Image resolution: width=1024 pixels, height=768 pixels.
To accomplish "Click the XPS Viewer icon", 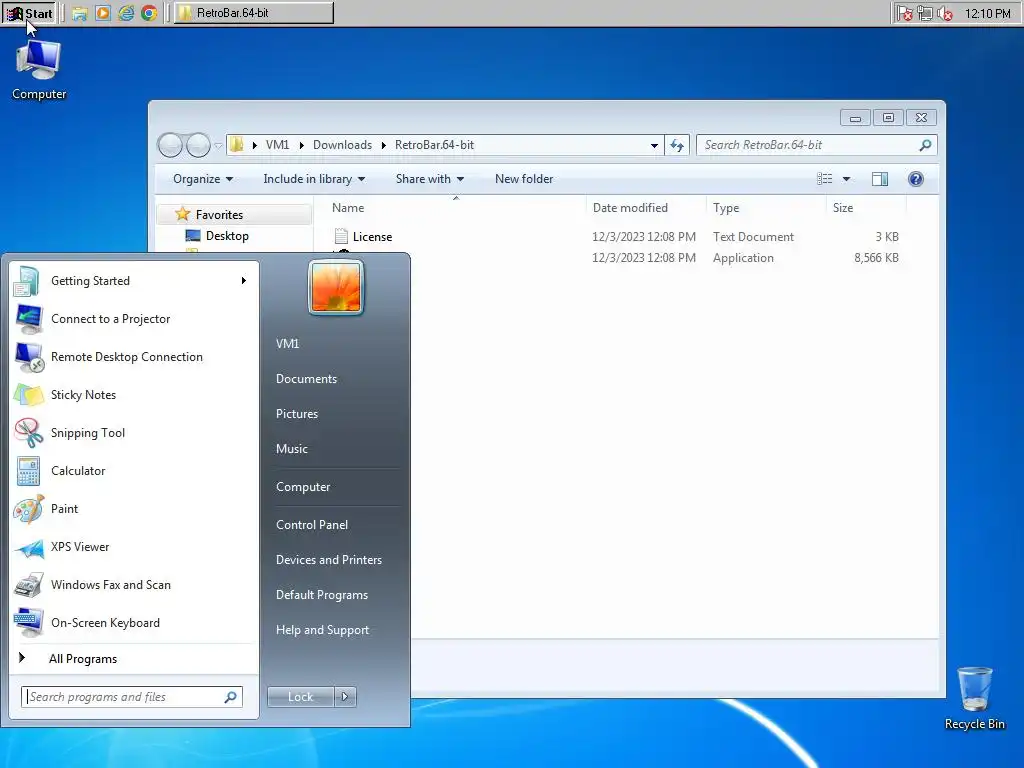I will 28,547.
